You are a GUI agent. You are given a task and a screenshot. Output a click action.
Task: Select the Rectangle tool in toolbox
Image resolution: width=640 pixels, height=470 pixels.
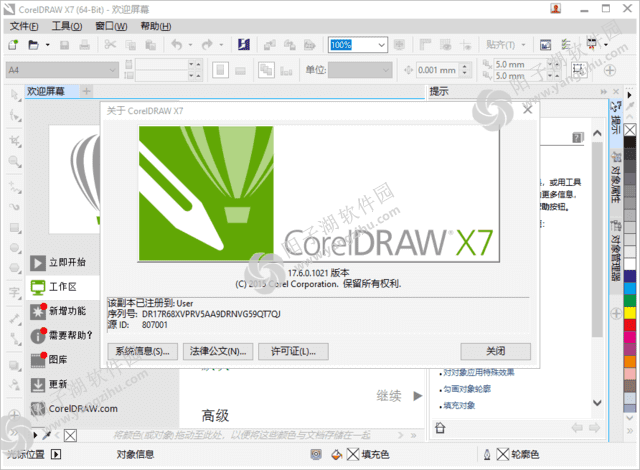point(15,228)
